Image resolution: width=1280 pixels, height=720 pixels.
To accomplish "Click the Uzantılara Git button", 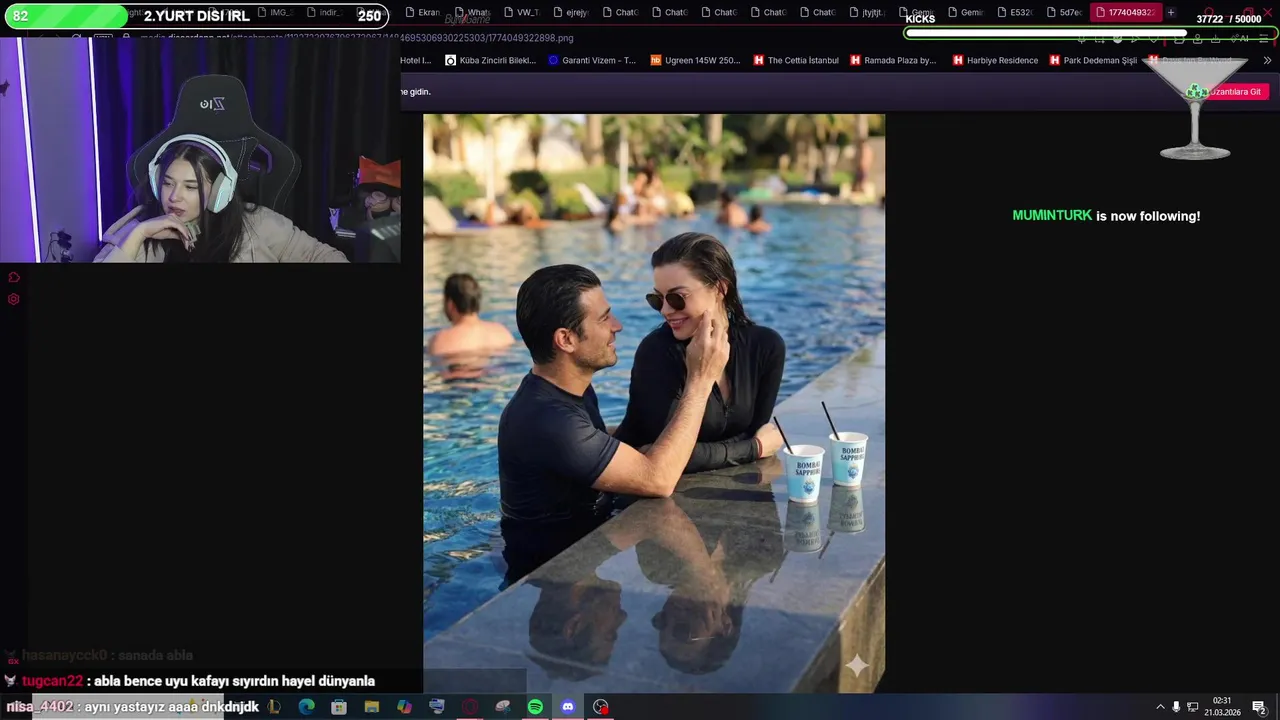I will point(1235,92).
